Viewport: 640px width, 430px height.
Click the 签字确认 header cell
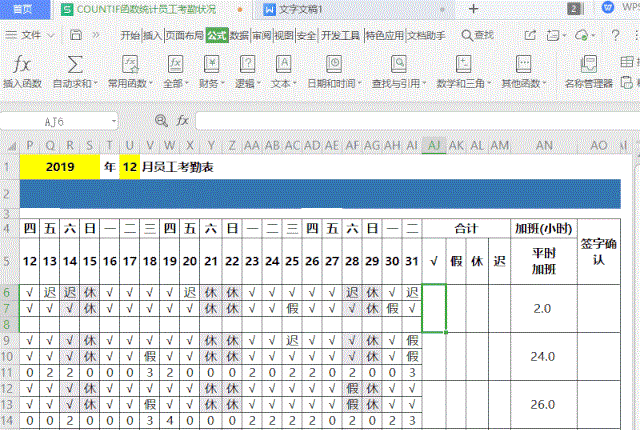pyautogui.click(x=599, y=251)
